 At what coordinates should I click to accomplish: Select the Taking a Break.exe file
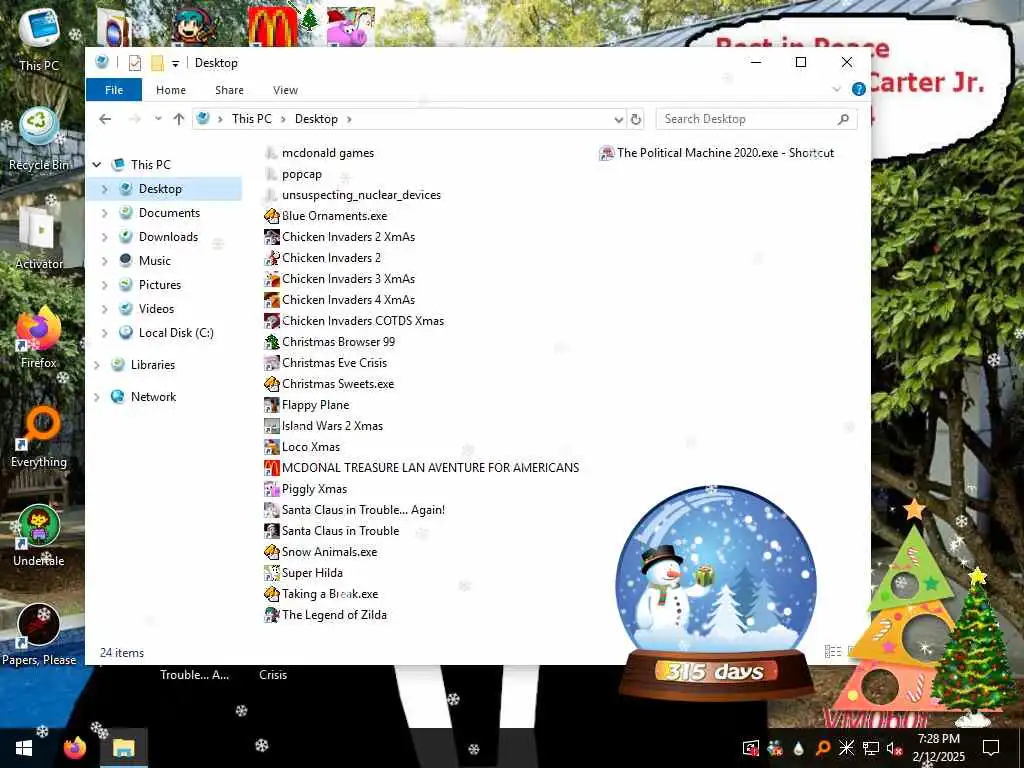[x=321, y=594]
